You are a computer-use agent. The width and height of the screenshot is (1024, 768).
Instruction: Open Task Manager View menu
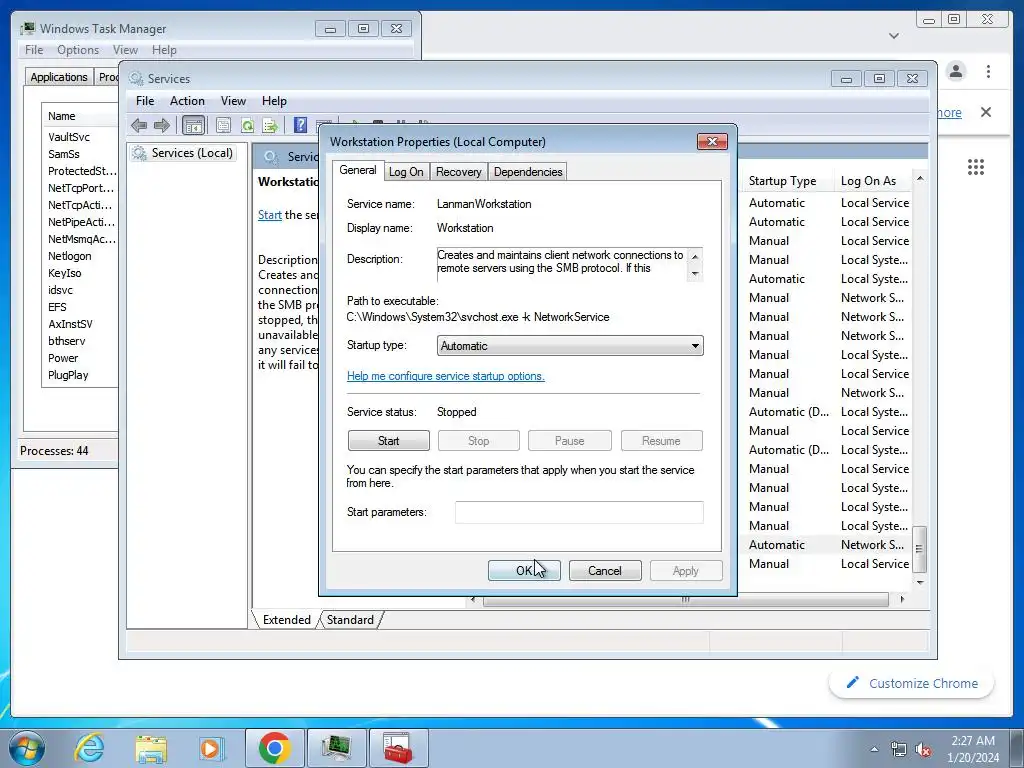pos(125,50)
